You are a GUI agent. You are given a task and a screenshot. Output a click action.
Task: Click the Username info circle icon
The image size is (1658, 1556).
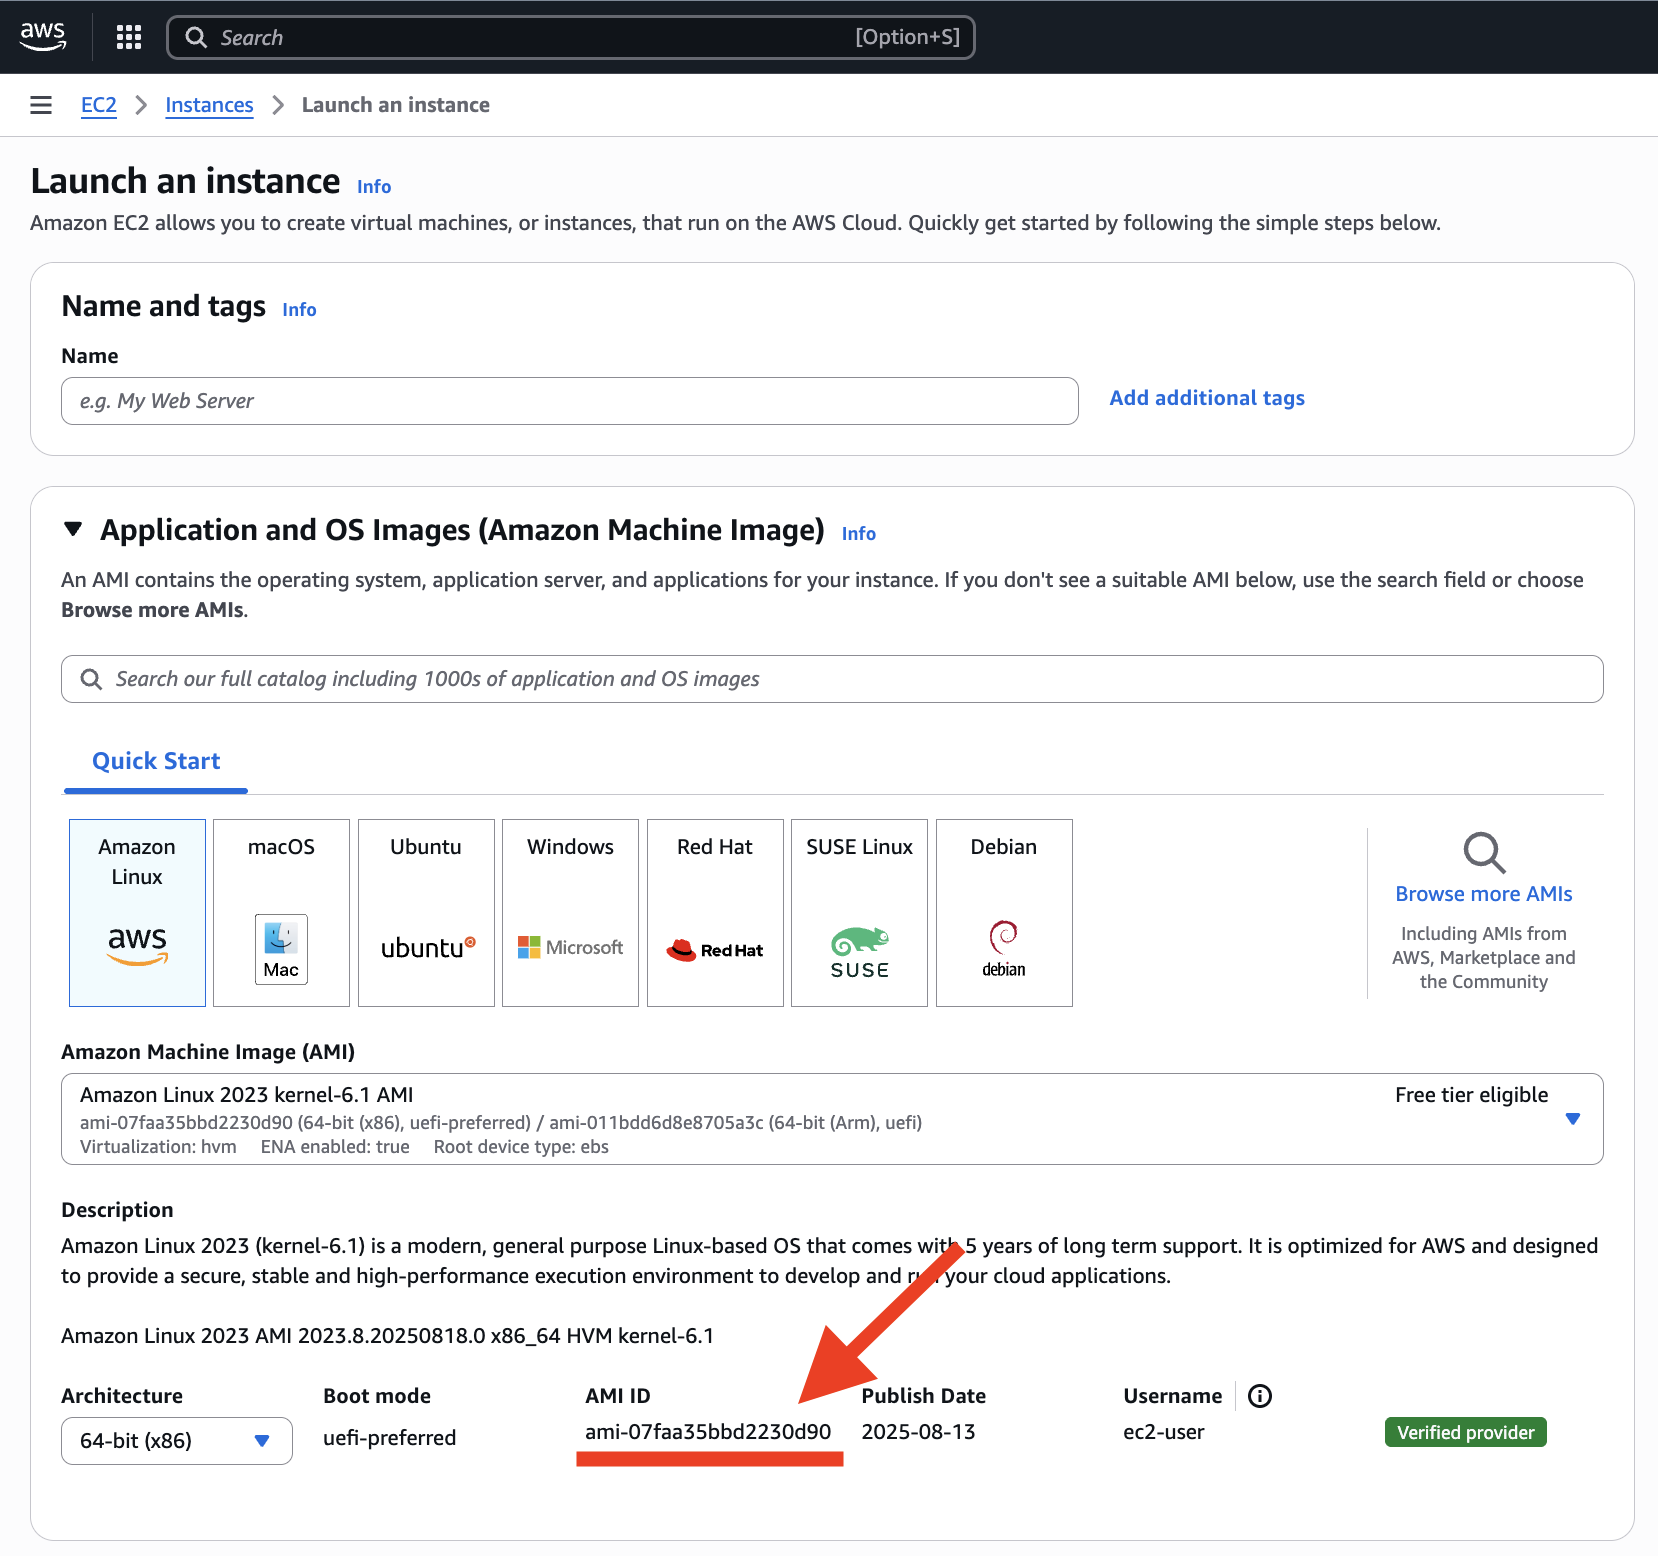[1260, 1396]
